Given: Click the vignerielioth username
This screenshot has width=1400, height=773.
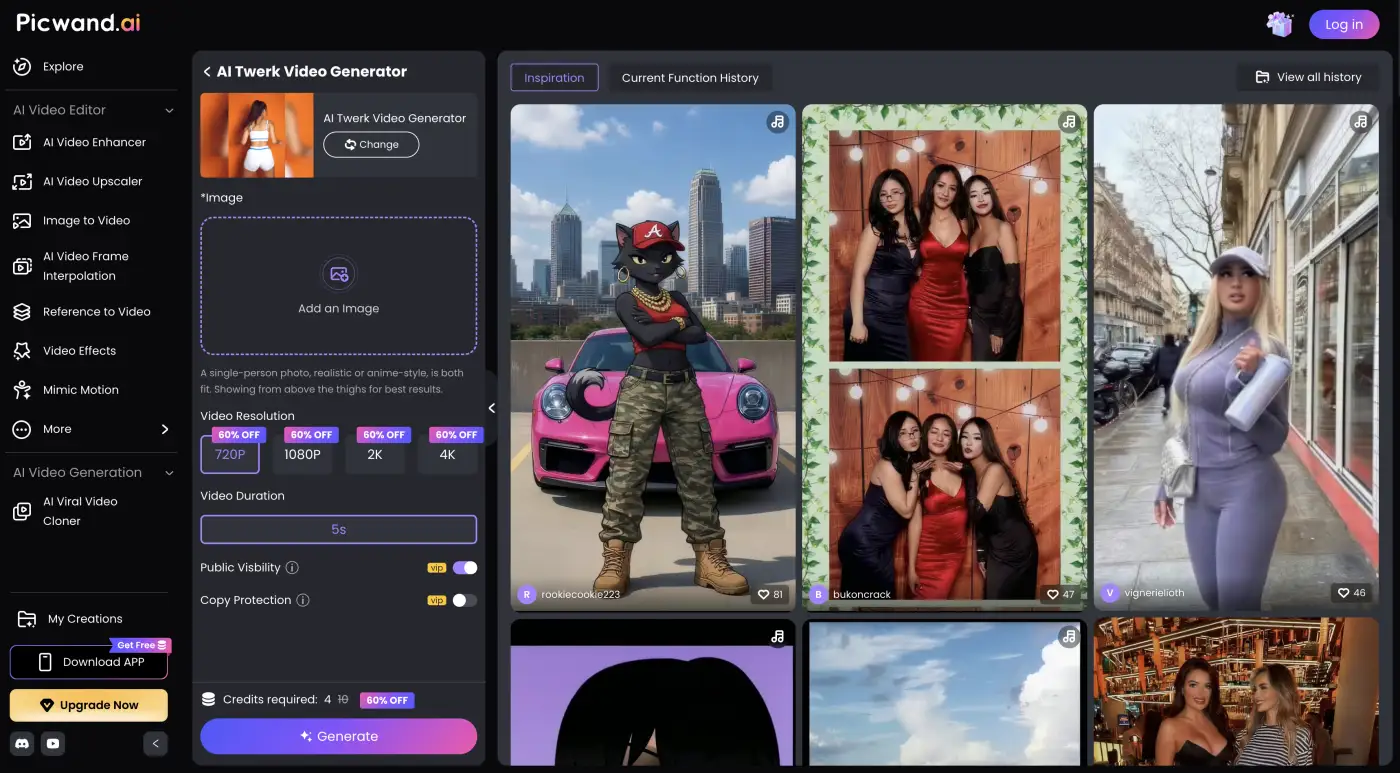Looking at the screenshot, I should click(x=1154, y=593).
